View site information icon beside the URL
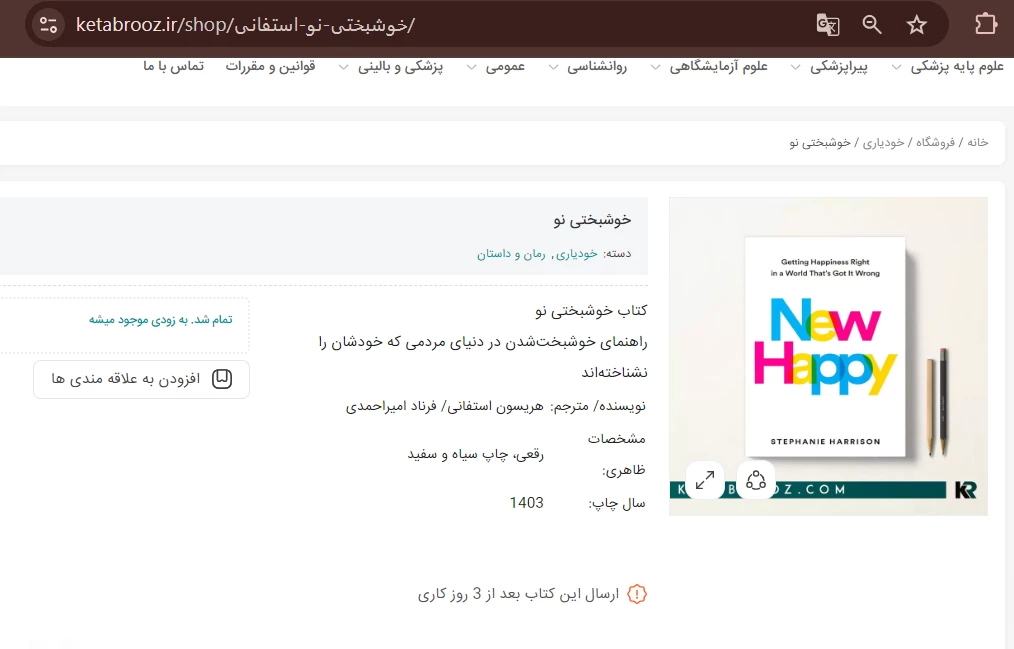 pyautogui.click(x=49, y=25)
